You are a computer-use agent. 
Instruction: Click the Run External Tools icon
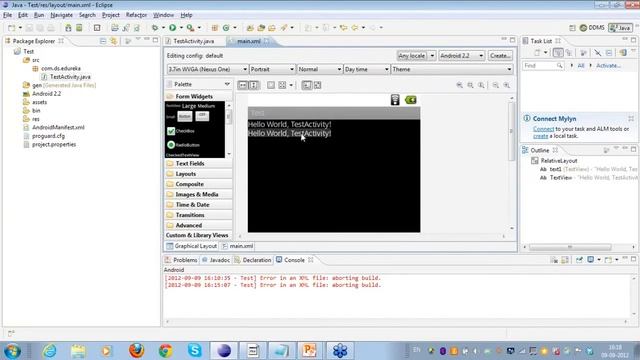pyautogui.click(x=190, y=28)
